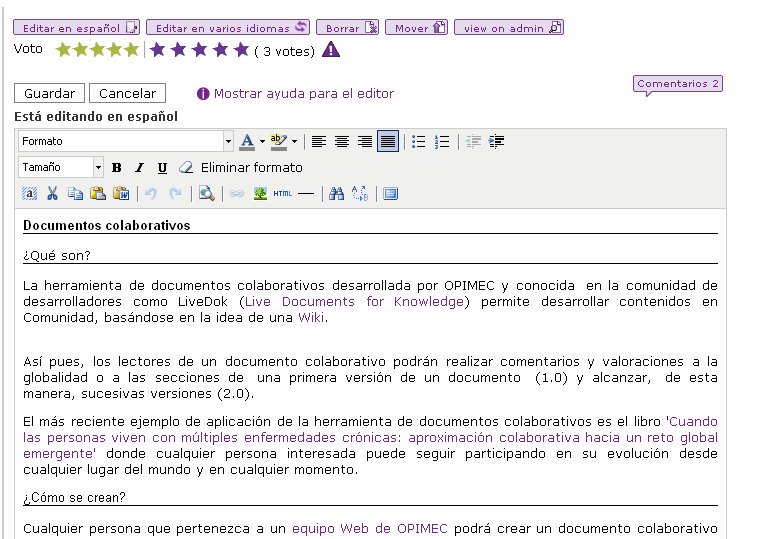Toggle underline formatting

161,167
